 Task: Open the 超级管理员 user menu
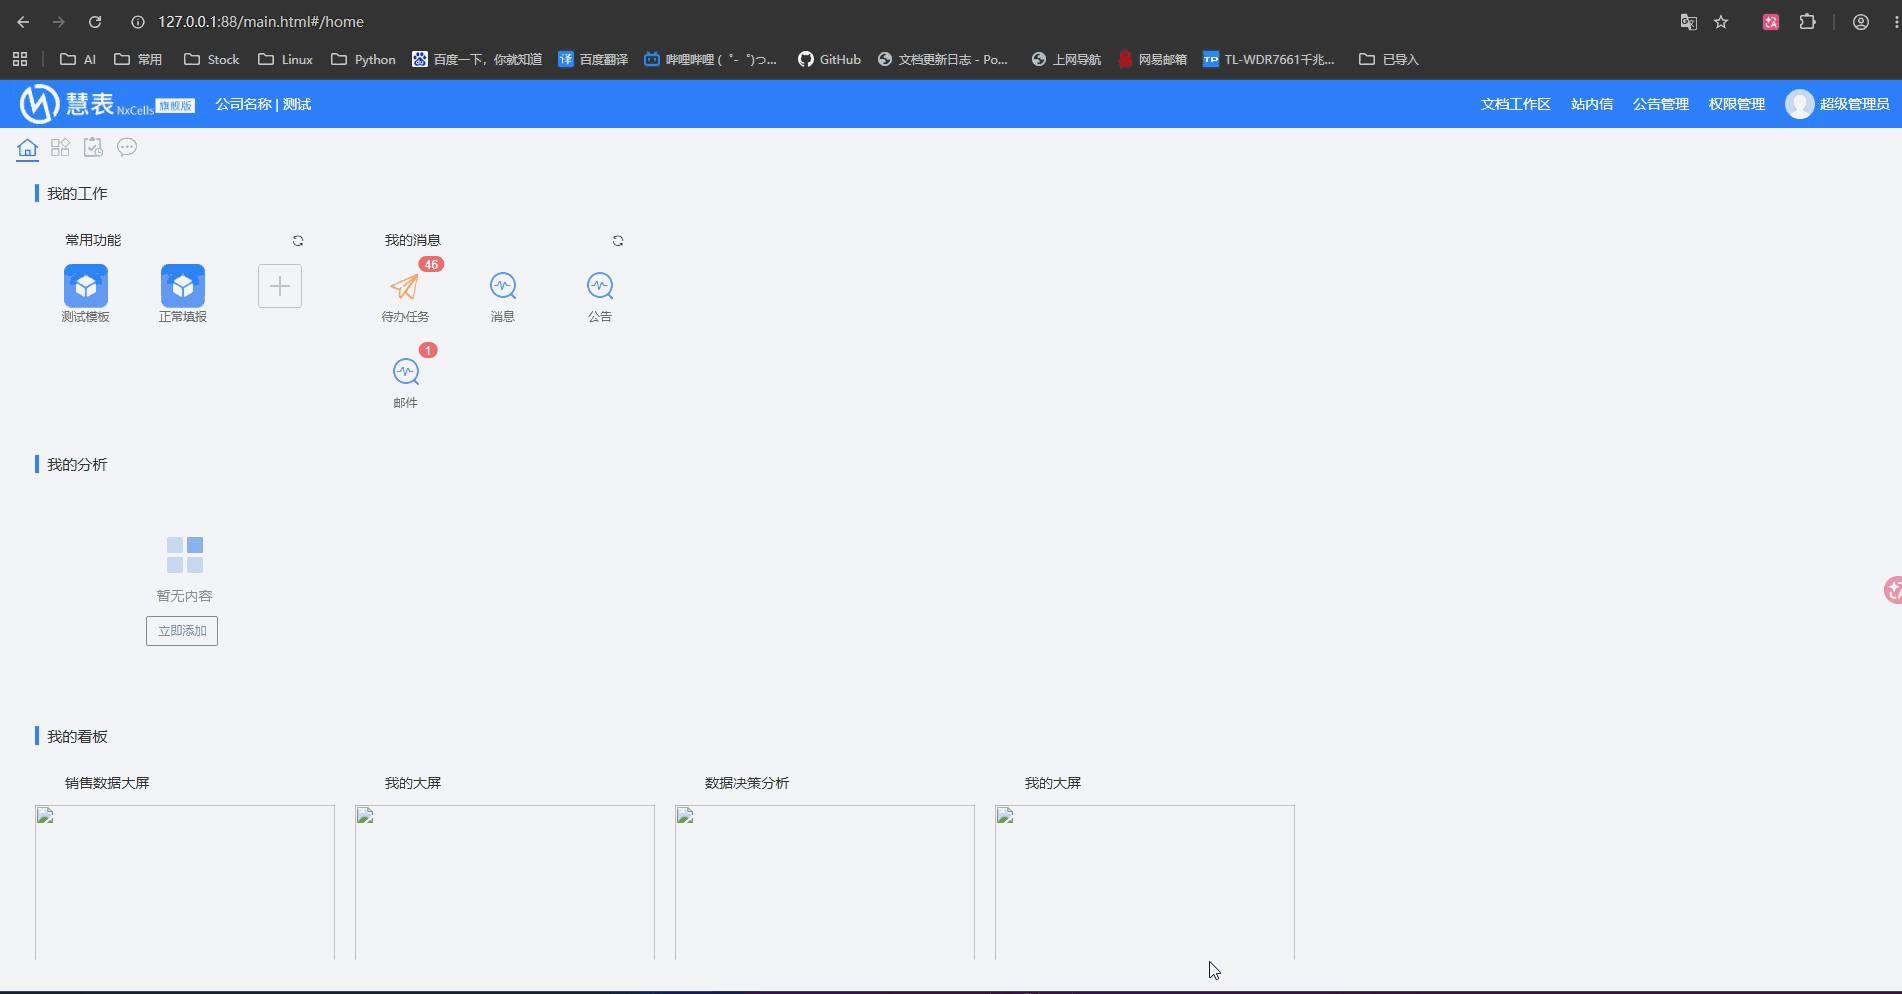pos(1855,104)
